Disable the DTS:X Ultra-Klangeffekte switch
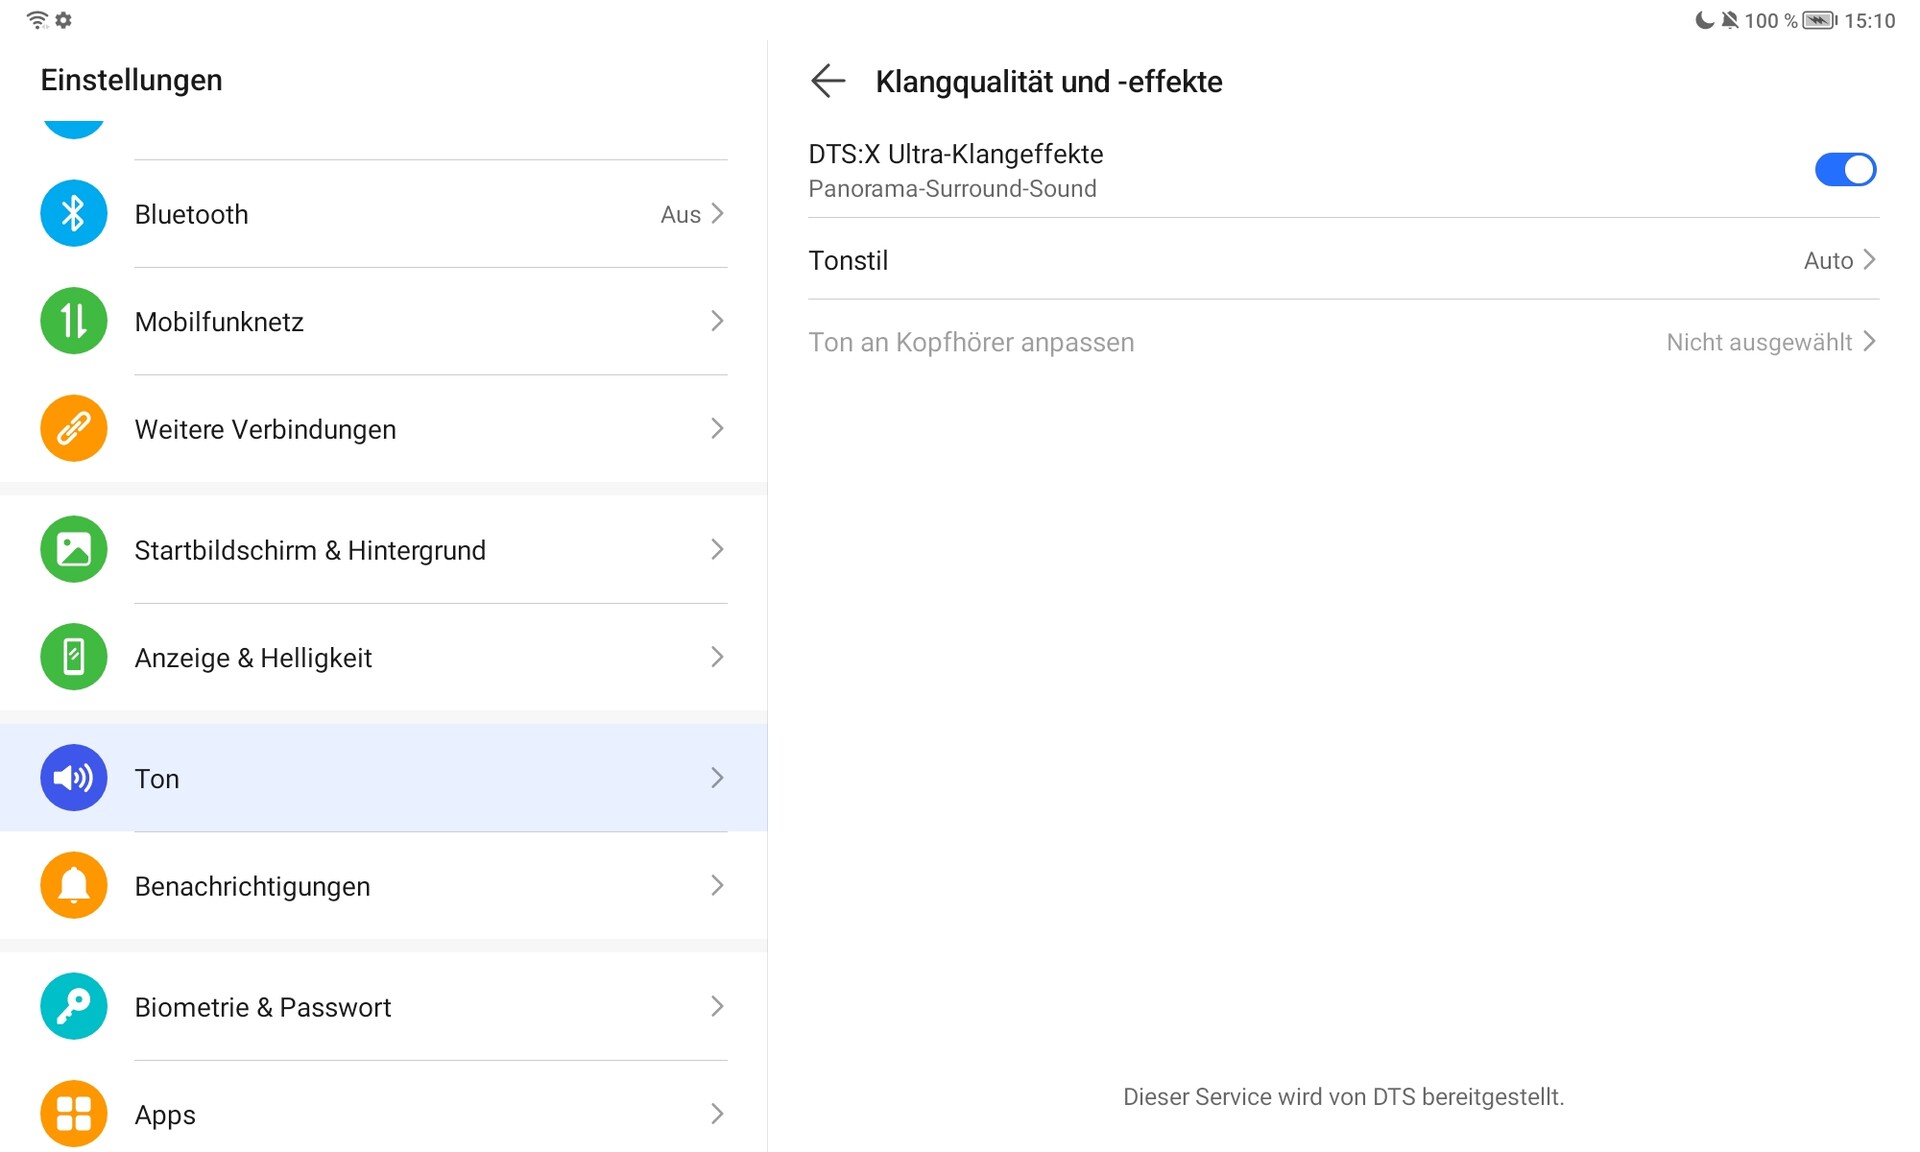 coord(1844,170)
